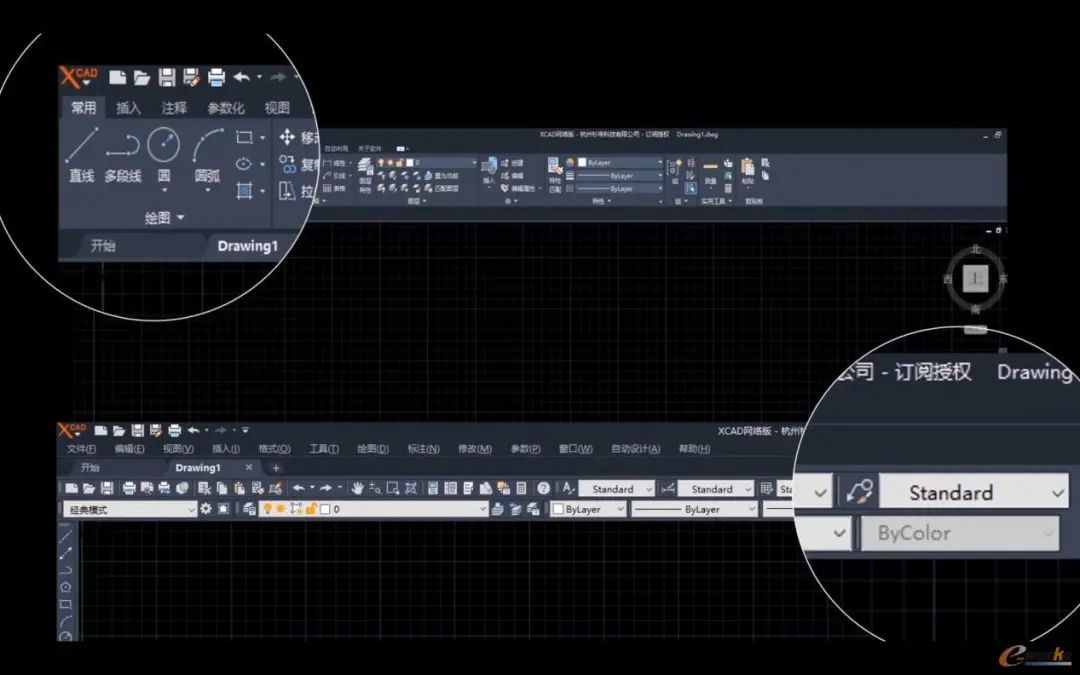Switch to the 插入 ribbon tab in magnified view

click(128, 107)
